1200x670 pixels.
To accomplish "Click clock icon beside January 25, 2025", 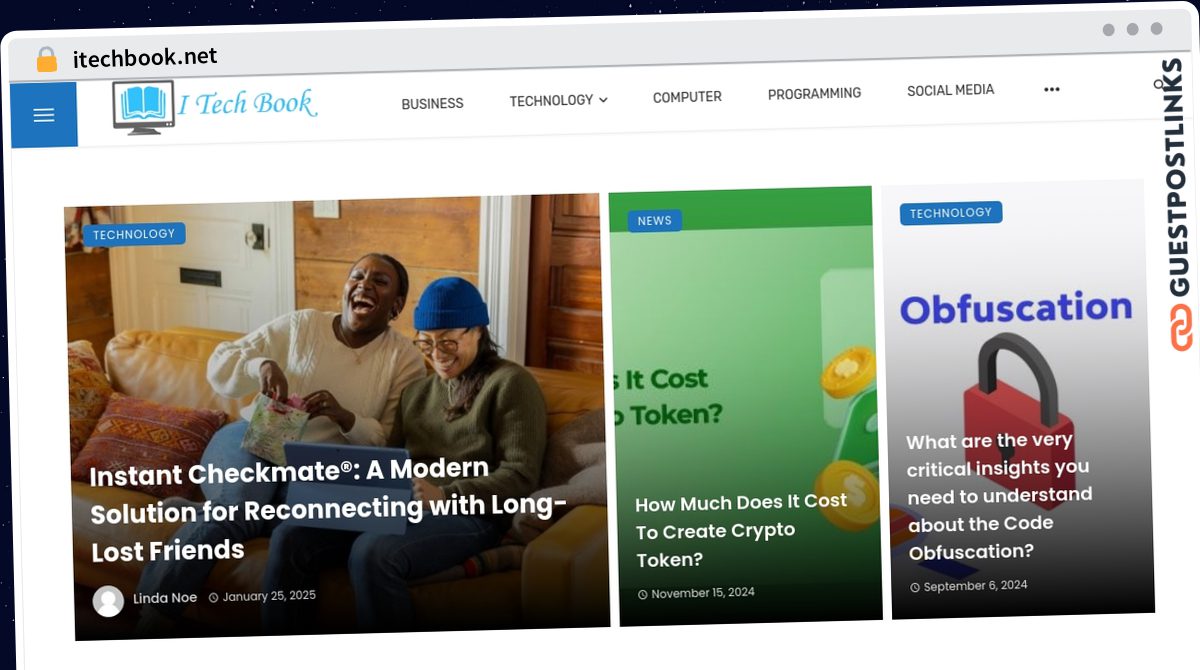I will pyautogui.click(x=213, y=597).
